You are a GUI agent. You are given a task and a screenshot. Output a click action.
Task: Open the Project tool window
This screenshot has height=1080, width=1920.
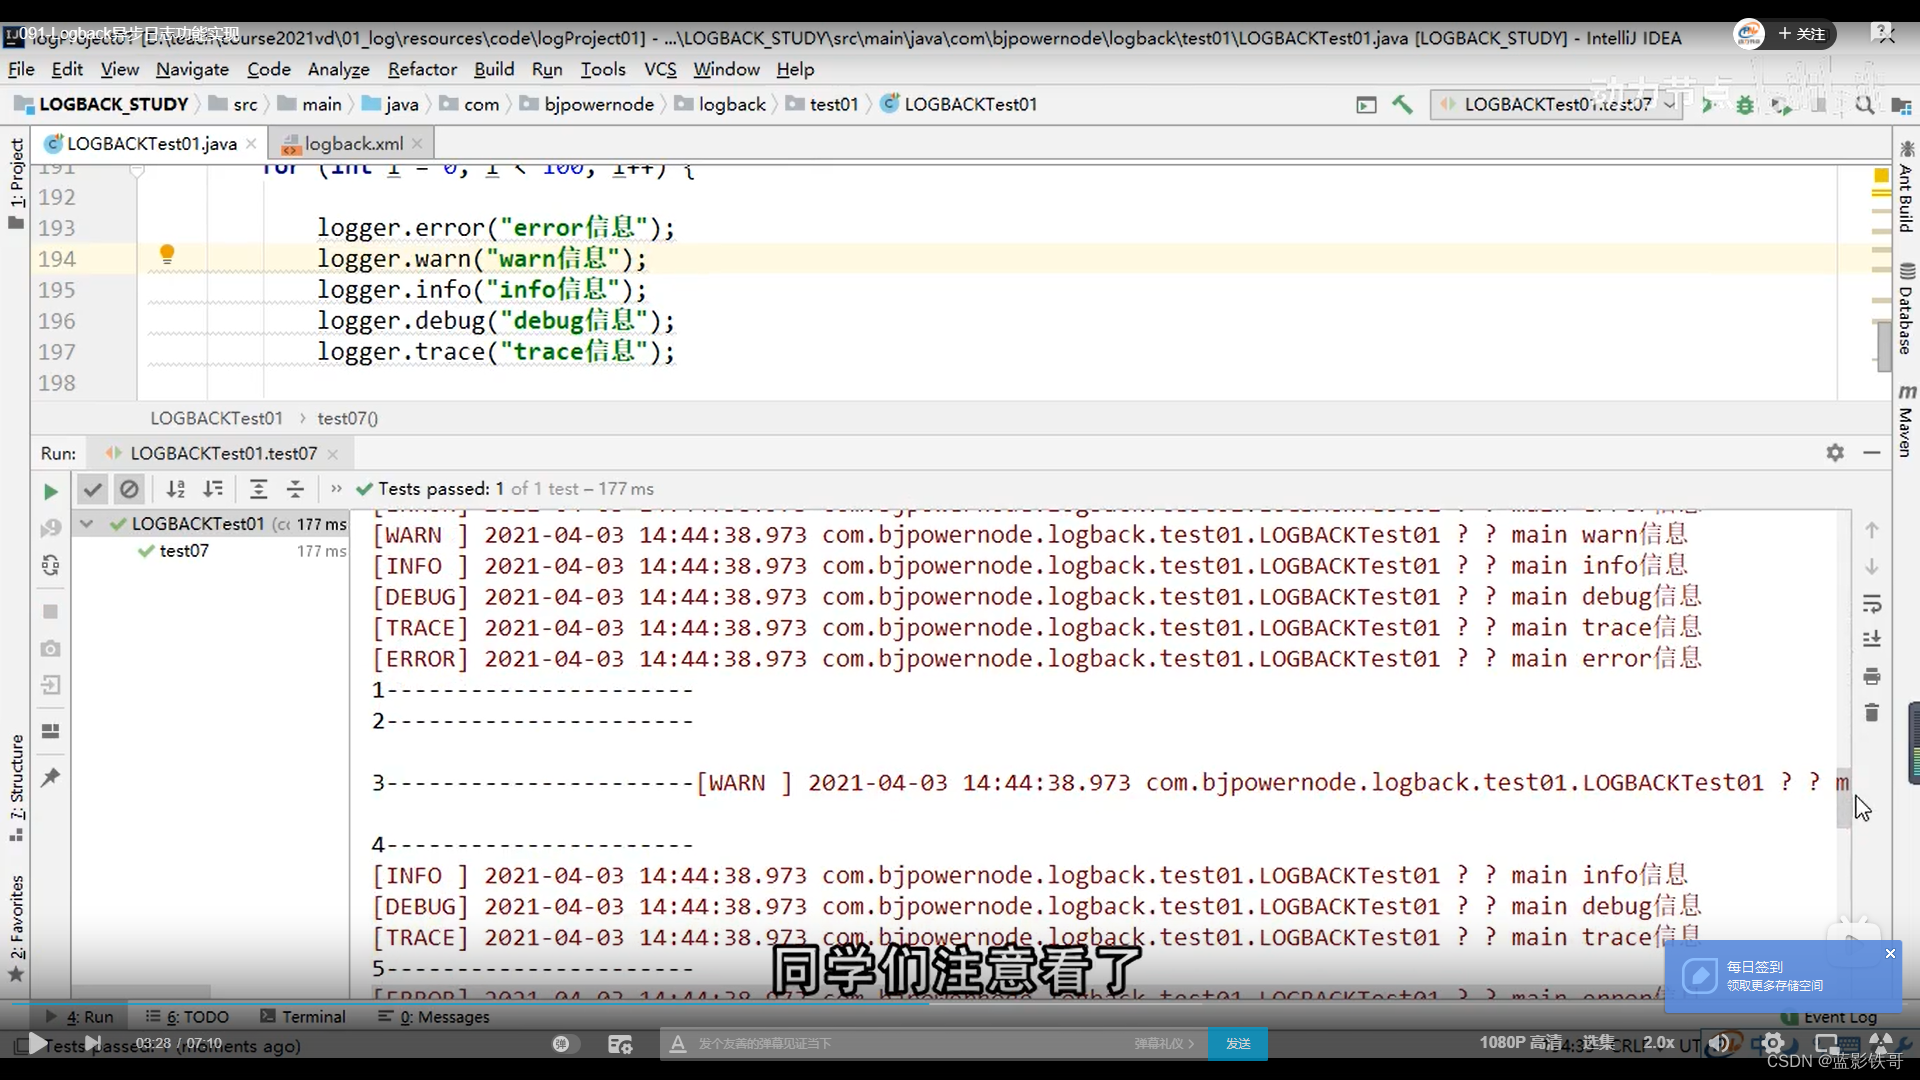coord(17,182)
